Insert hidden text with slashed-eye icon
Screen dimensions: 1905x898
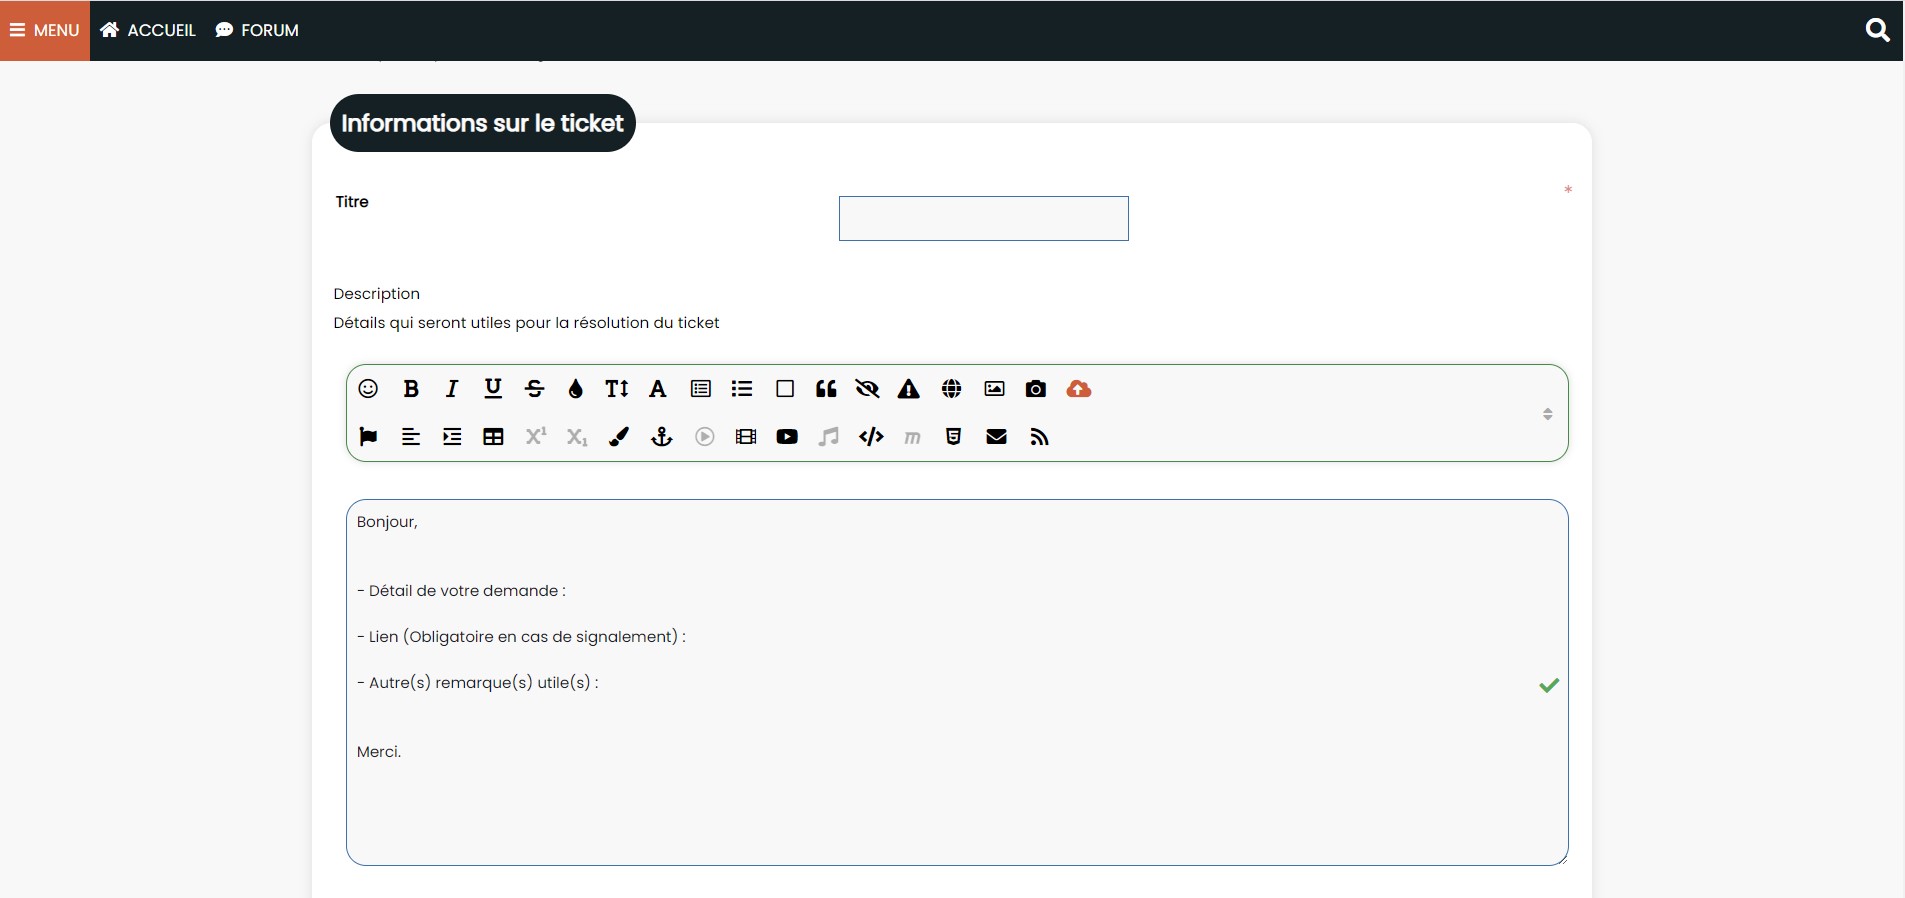pyautogui.click(x=867, y=389)
